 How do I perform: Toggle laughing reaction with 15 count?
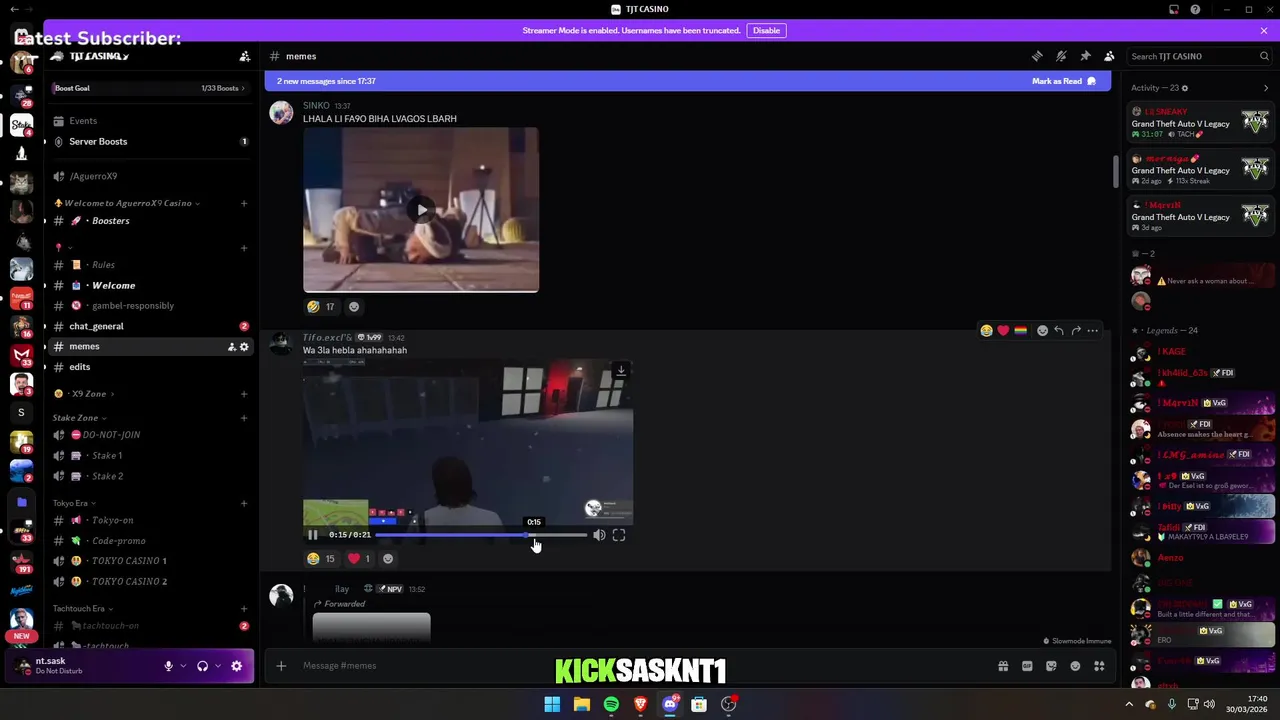(321, 559)
